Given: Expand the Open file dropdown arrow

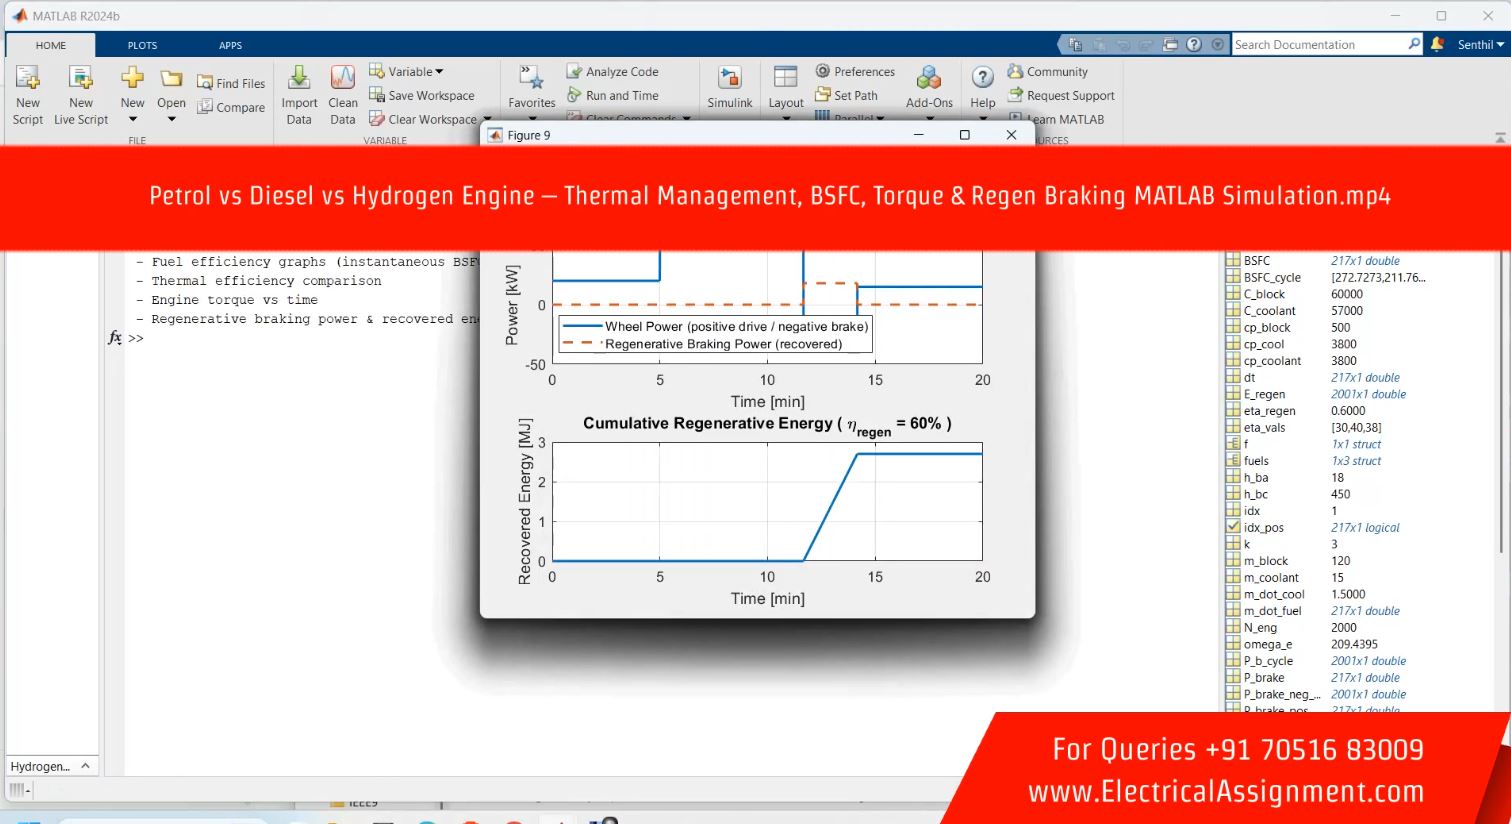Looking at the screenshot, I should 171,119.
